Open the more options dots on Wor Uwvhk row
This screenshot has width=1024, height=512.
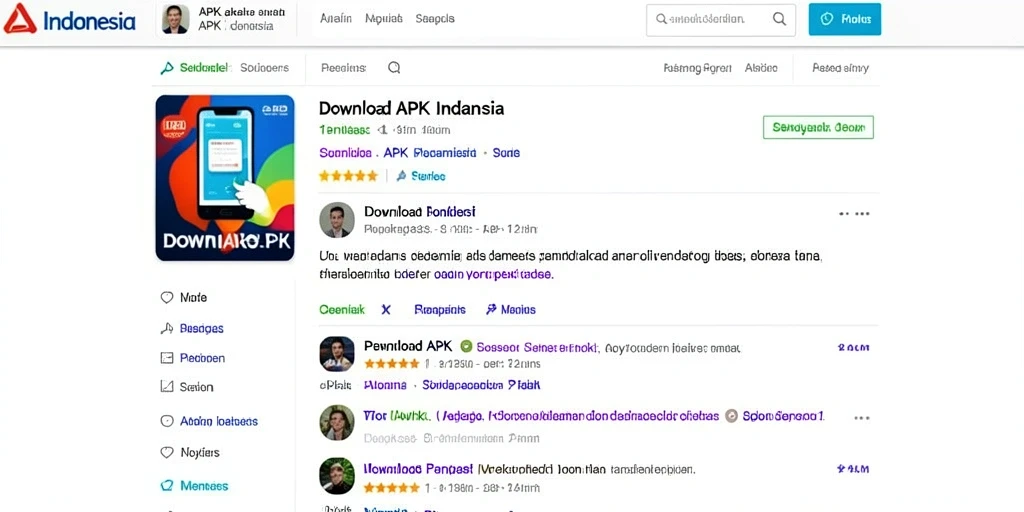[862, 418]
